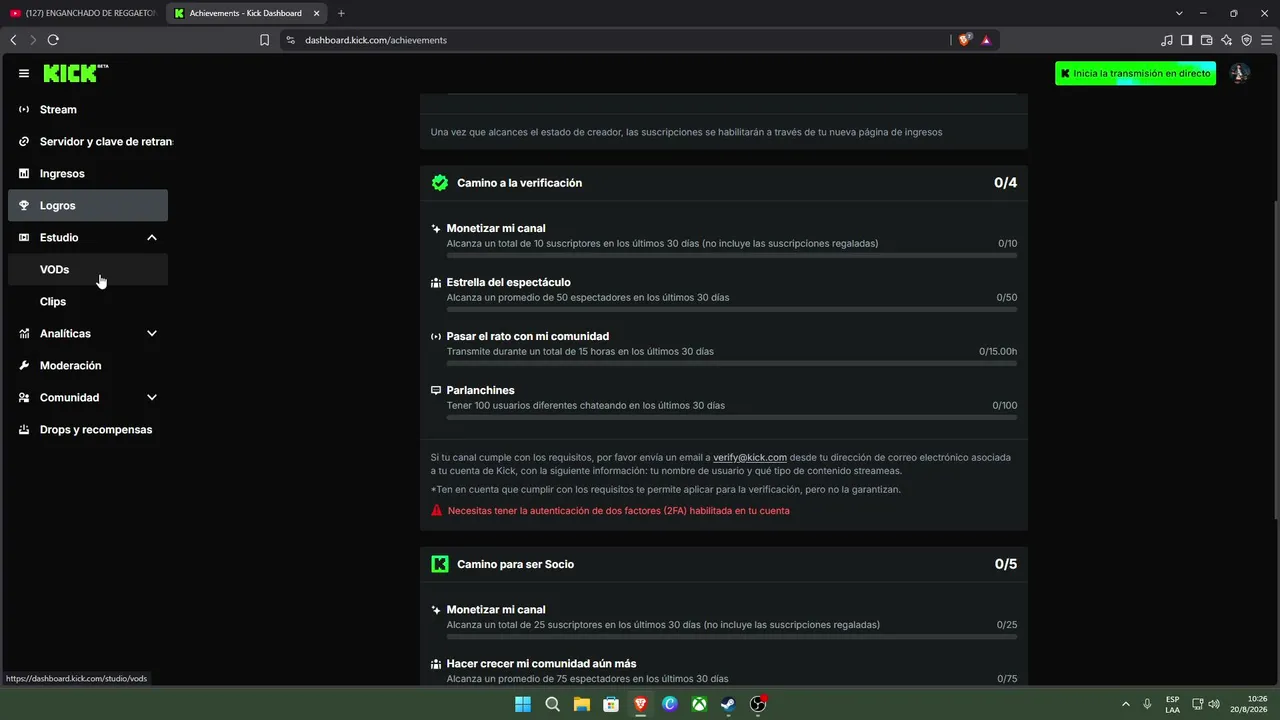The image size is (1280, 720).
Task: Click the Pasar el rato progress bar
Action: coord(732,363)
